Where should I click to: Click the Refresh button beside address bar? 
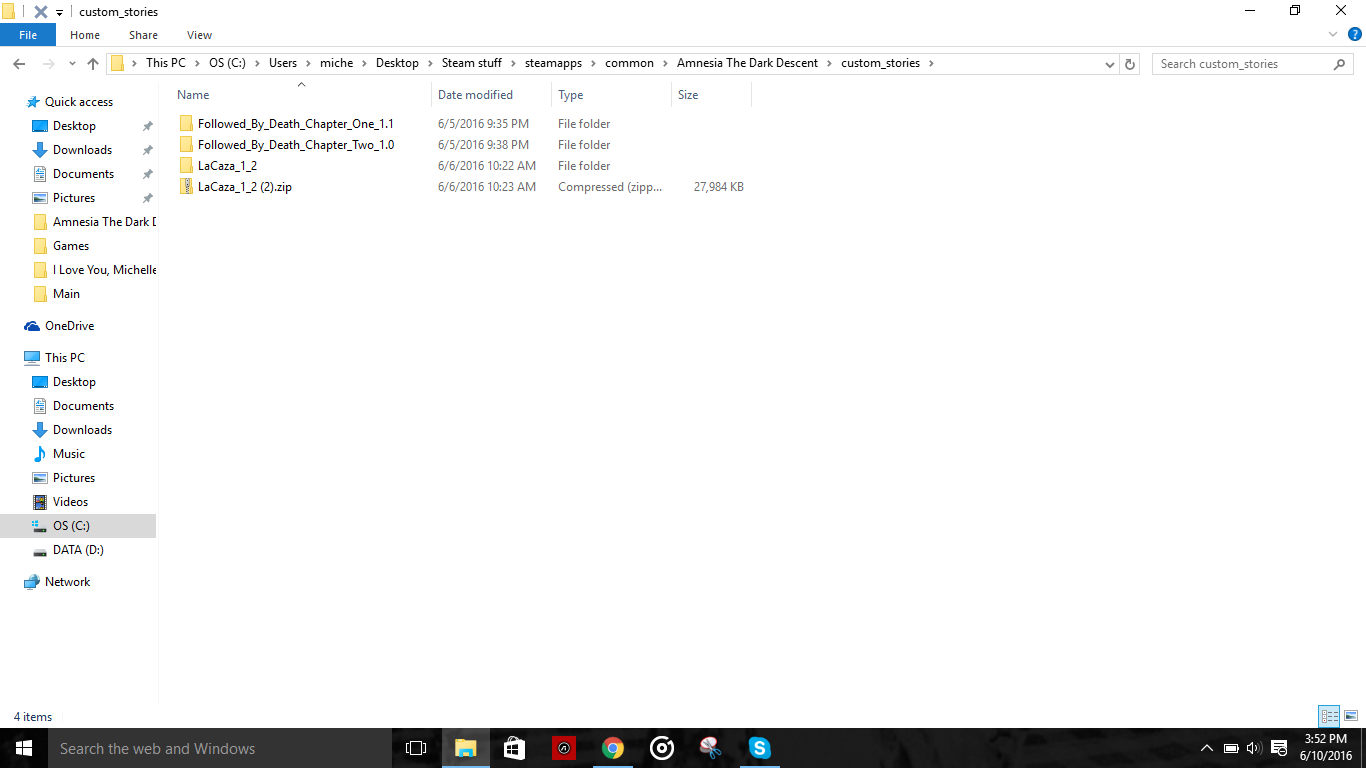tap(1130, 64)
